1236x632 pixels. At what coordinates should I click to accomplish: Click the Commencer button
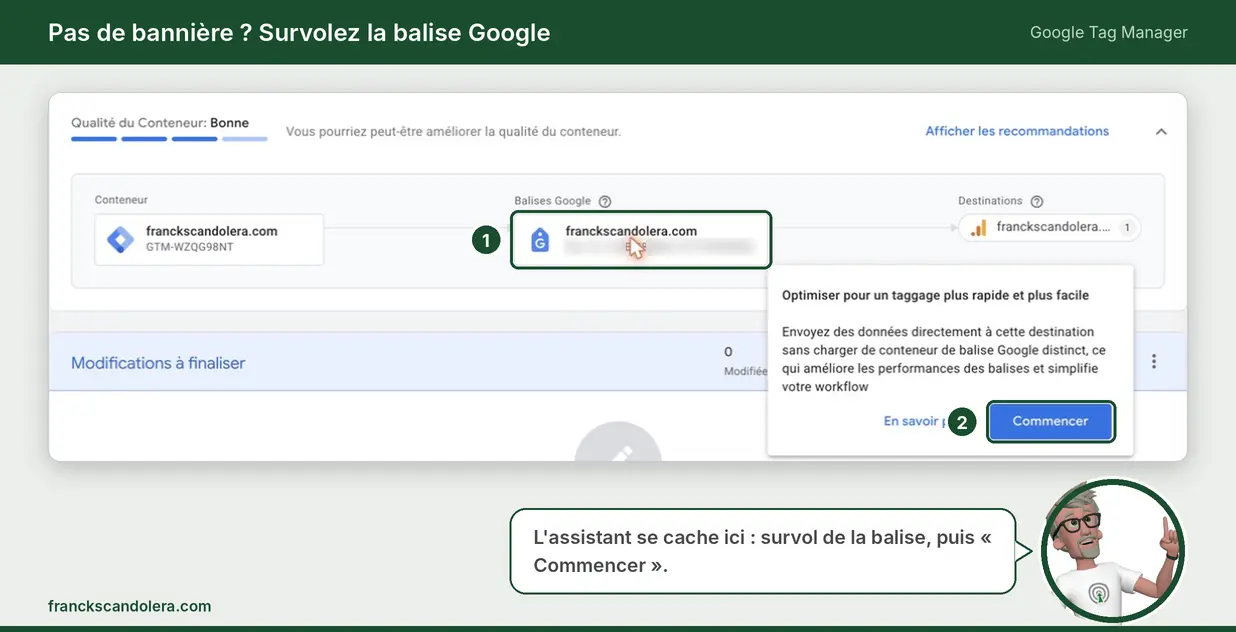tap(1050, 421)
